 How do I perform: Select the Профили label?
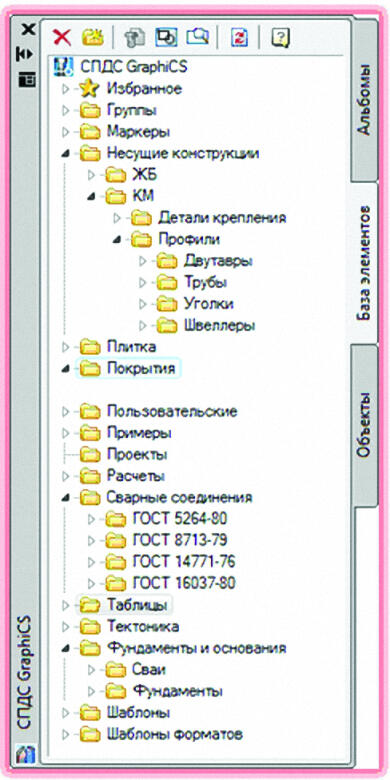(189, 239)
